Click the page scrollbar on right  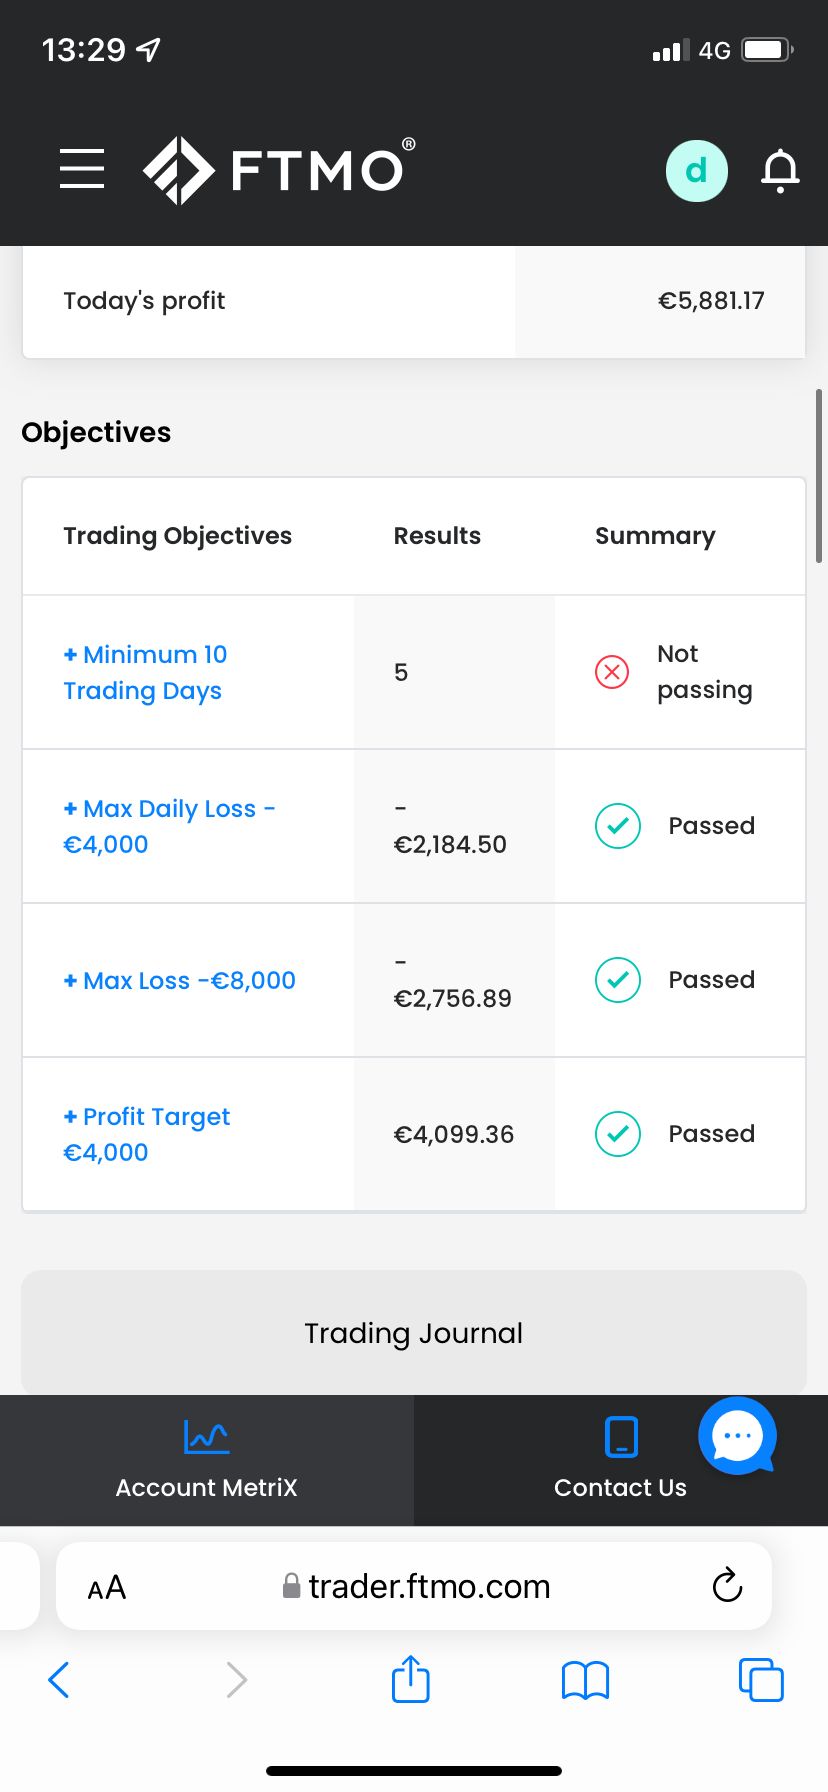pyautogui.click(x=819, y=476)
